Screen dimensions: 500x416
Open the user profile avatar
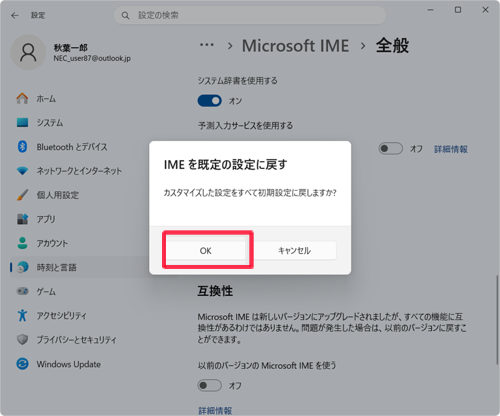point(28,52)
